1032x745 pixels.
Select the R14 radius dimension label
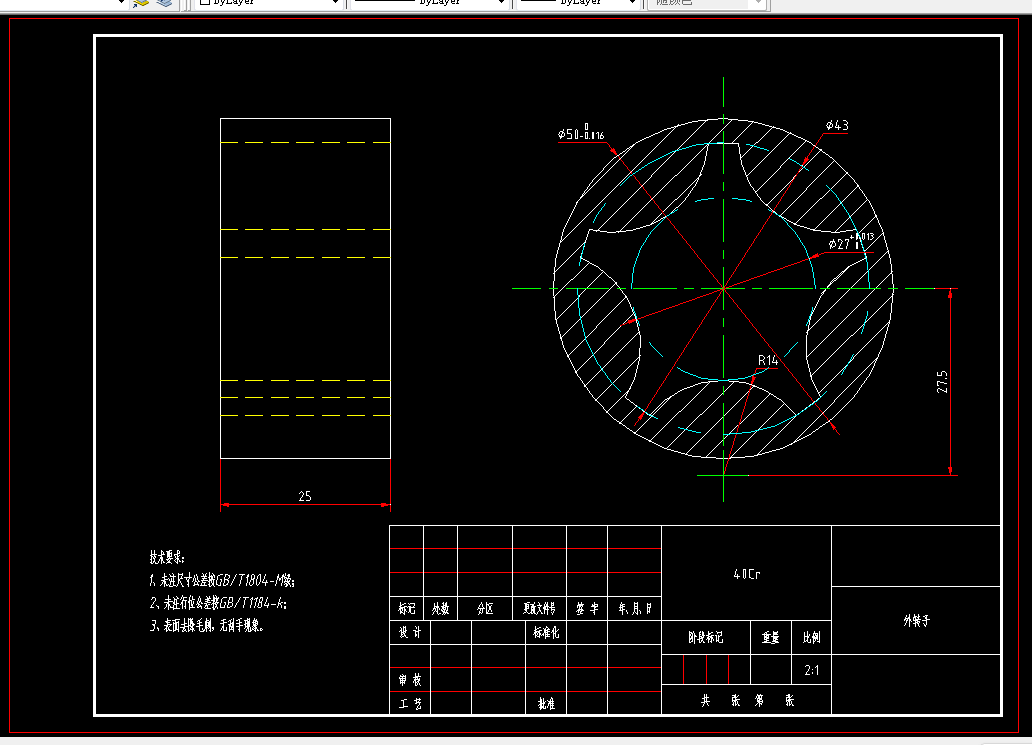768,360
